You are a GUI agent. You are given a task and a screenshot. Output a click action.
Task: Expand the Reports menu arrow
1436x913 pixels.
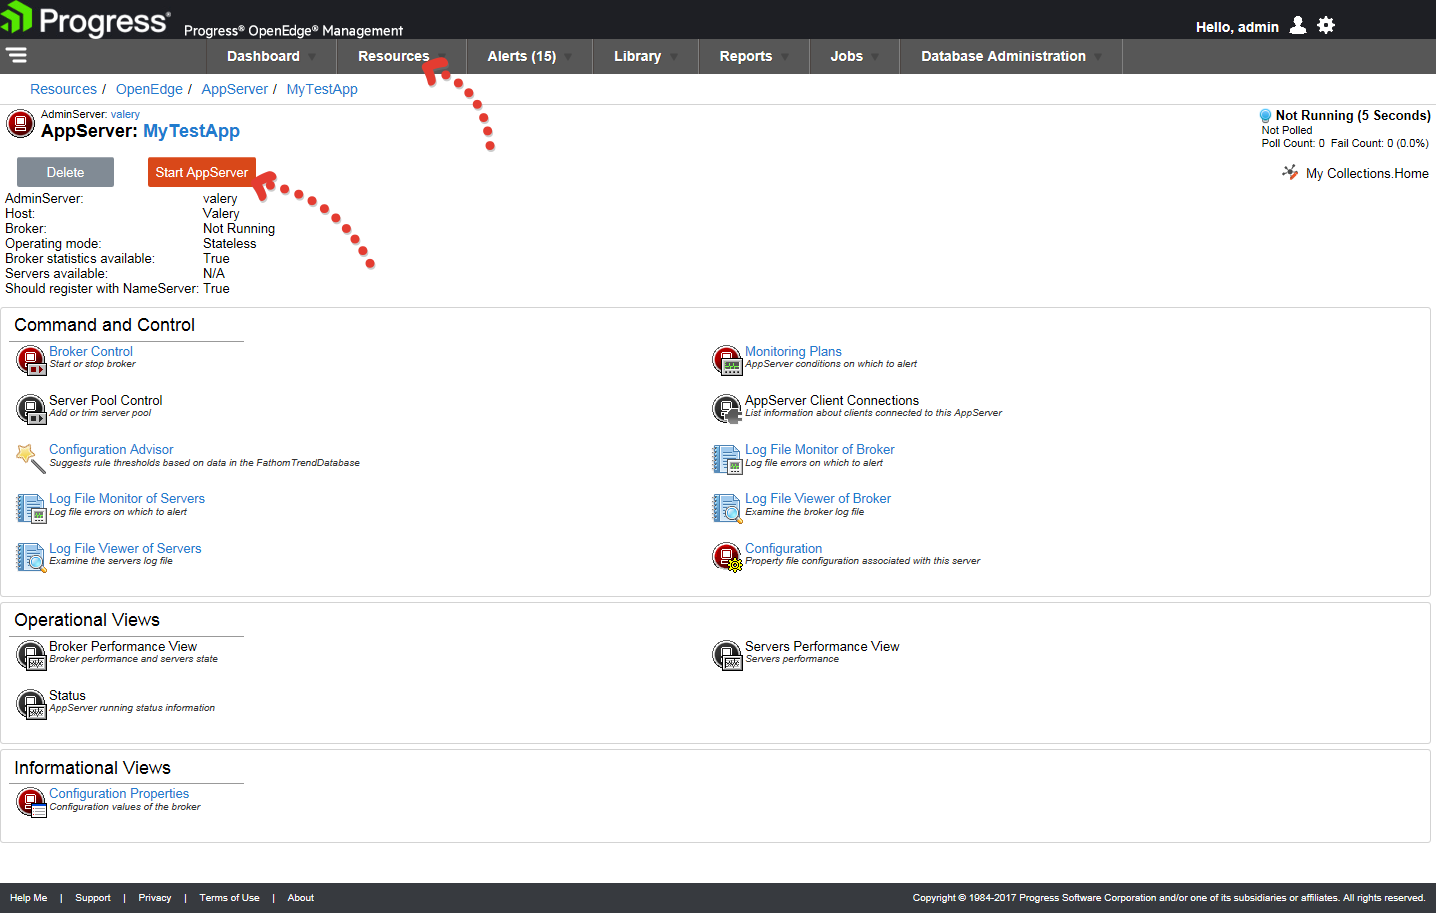coord(785,57)
